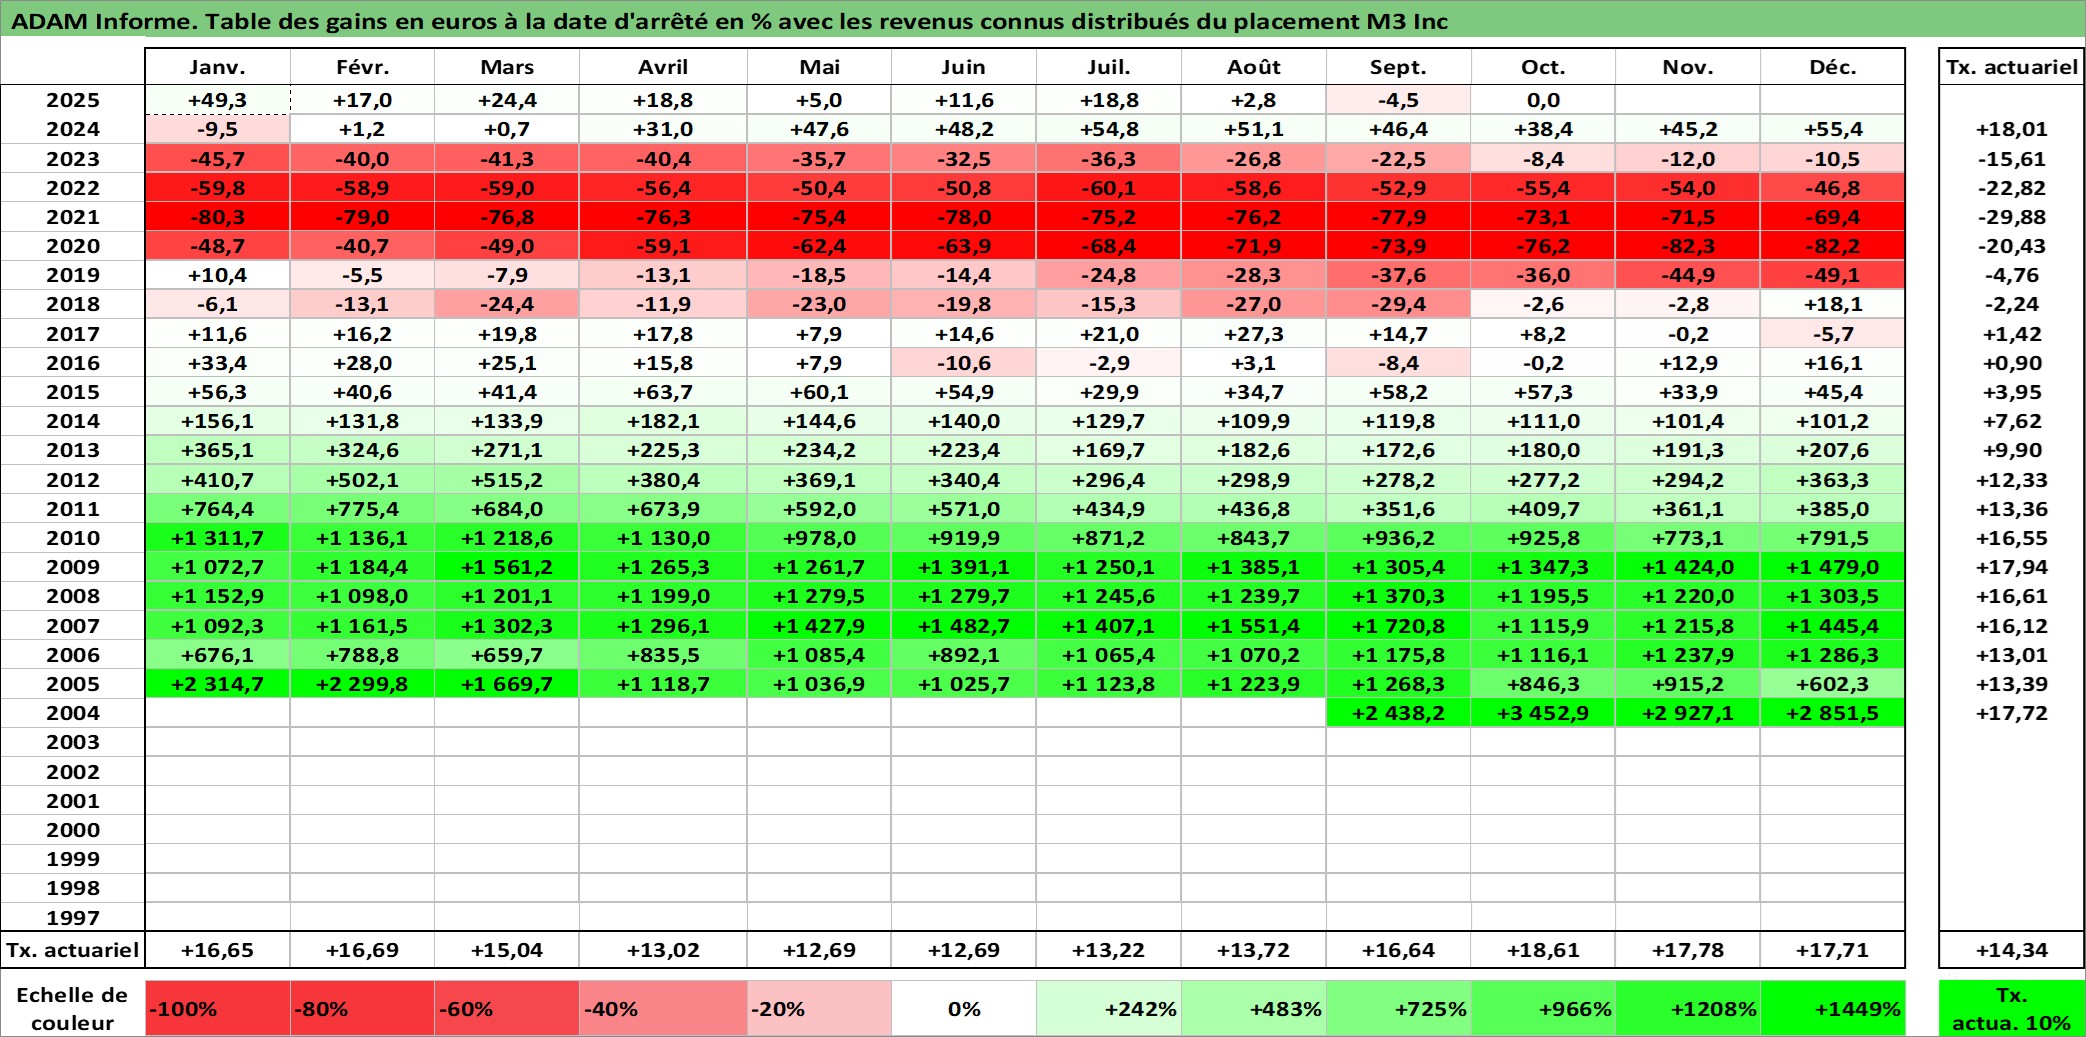Select cell +55,4 for December 2024

click(1832, 129)
